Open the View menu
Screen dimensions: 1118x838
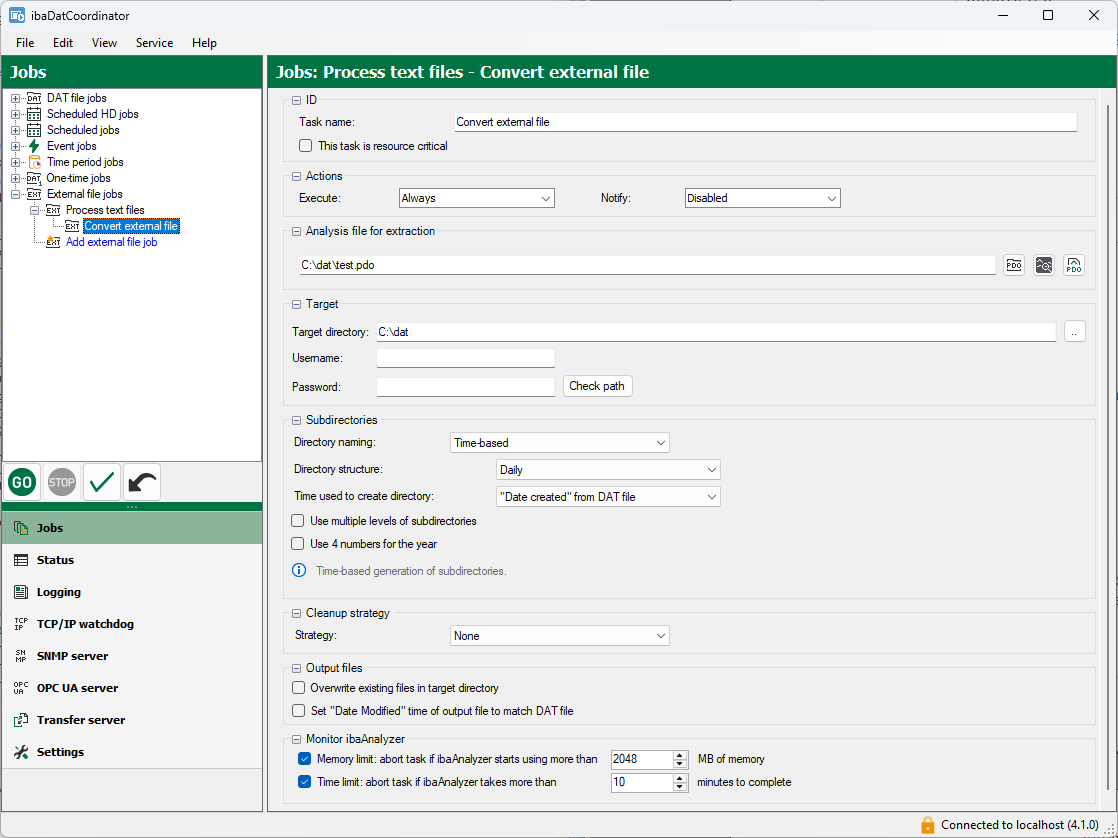click(x=104, y=43)
